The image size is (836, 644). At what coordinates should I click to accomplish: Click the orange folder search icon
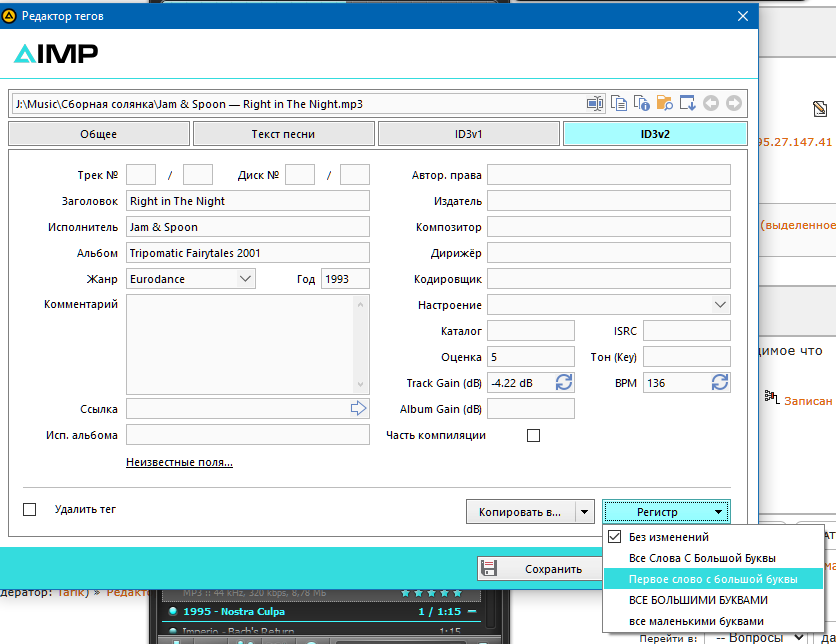664,103
